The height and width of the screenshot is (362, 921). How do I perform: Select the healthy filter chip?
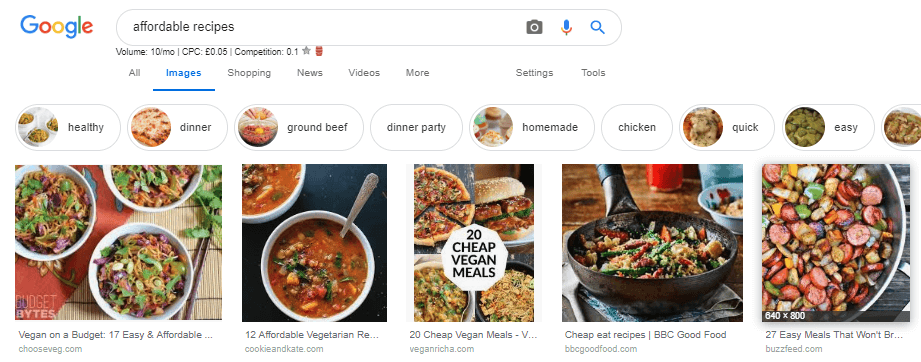(x=68, y=128)
